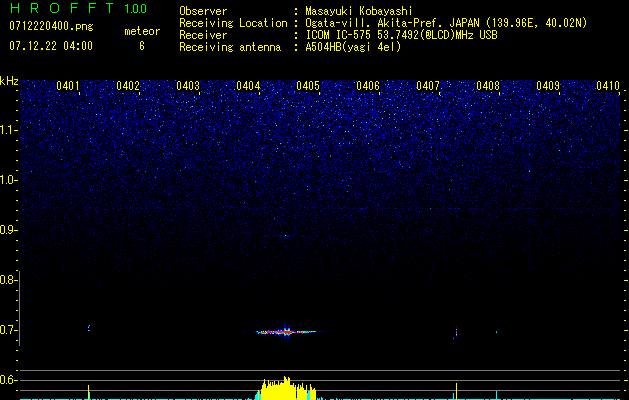
Task: Click the kHz axis unit label
Action: point(9,81)
